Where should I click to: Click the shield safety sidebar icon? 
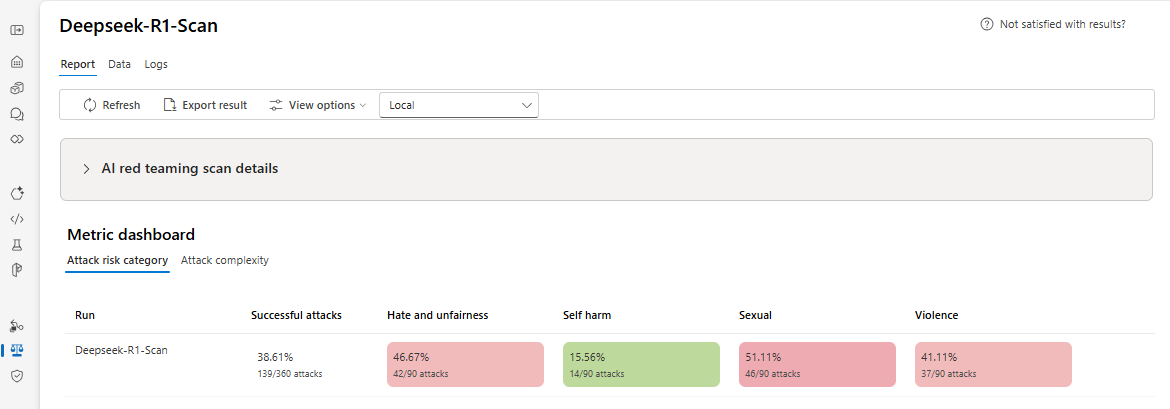click(17, 376)
